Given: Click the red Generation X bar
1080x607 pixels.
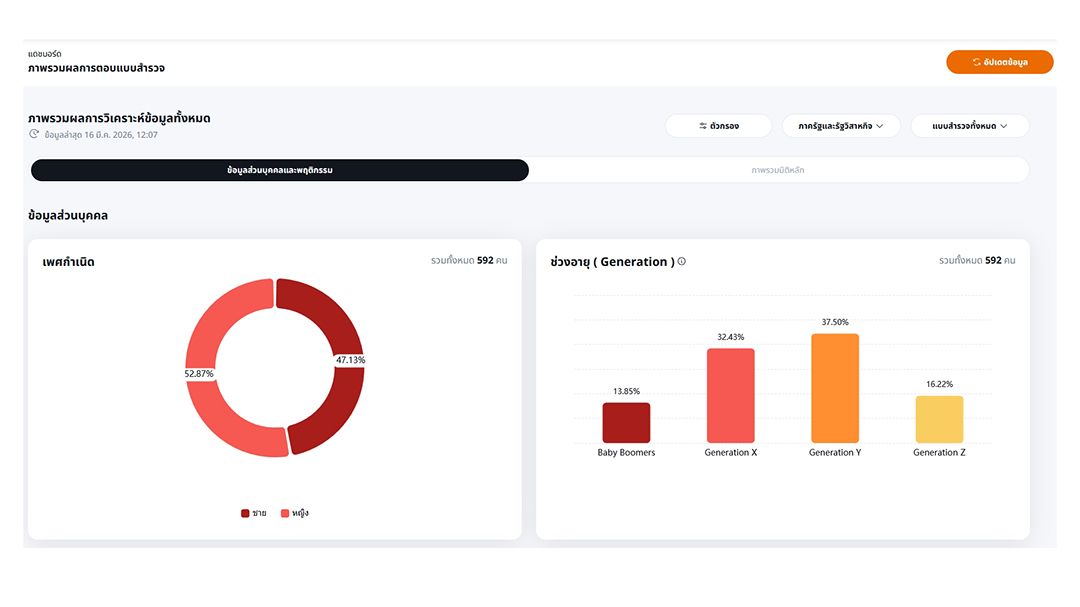Looking at the screenshot, I should click(x=730, y=395).
